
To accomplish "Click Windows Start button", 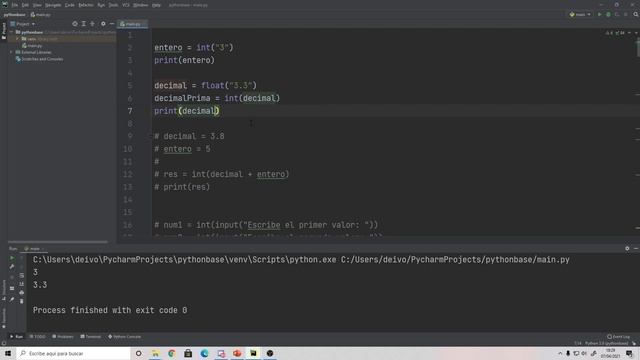I will click(8, 353).
